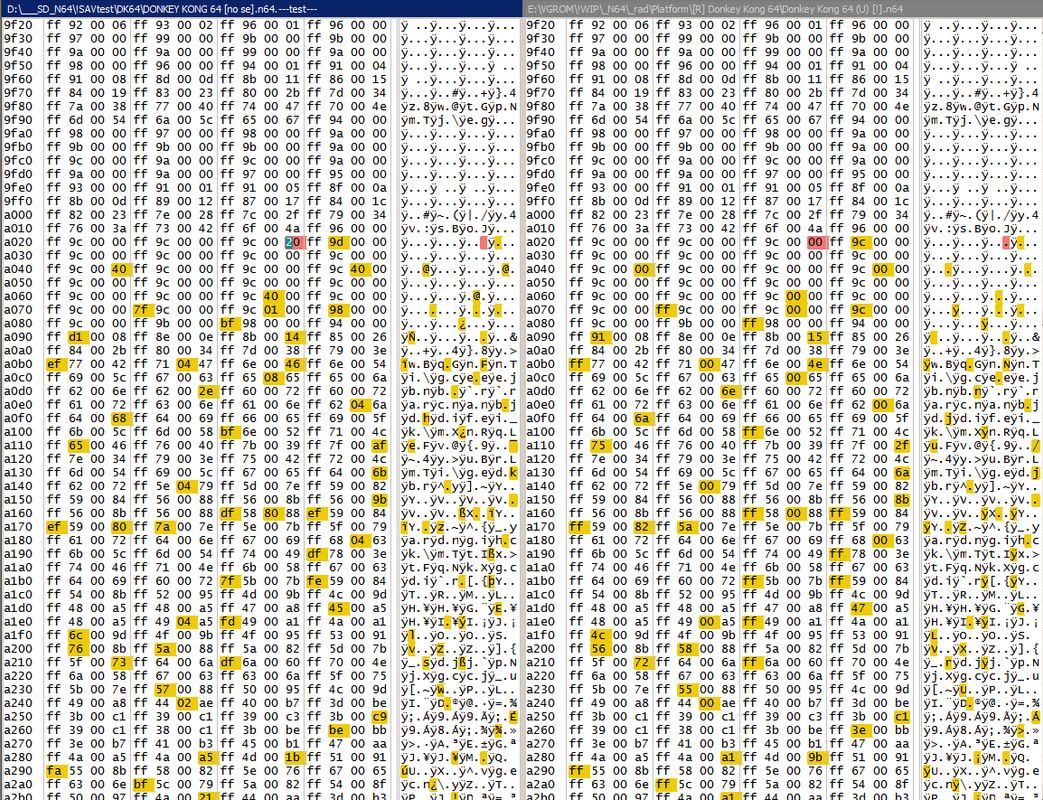Select byte fe in left row a1b0
This screenshot has width=1043, height=800.
[x=315, y=581]
